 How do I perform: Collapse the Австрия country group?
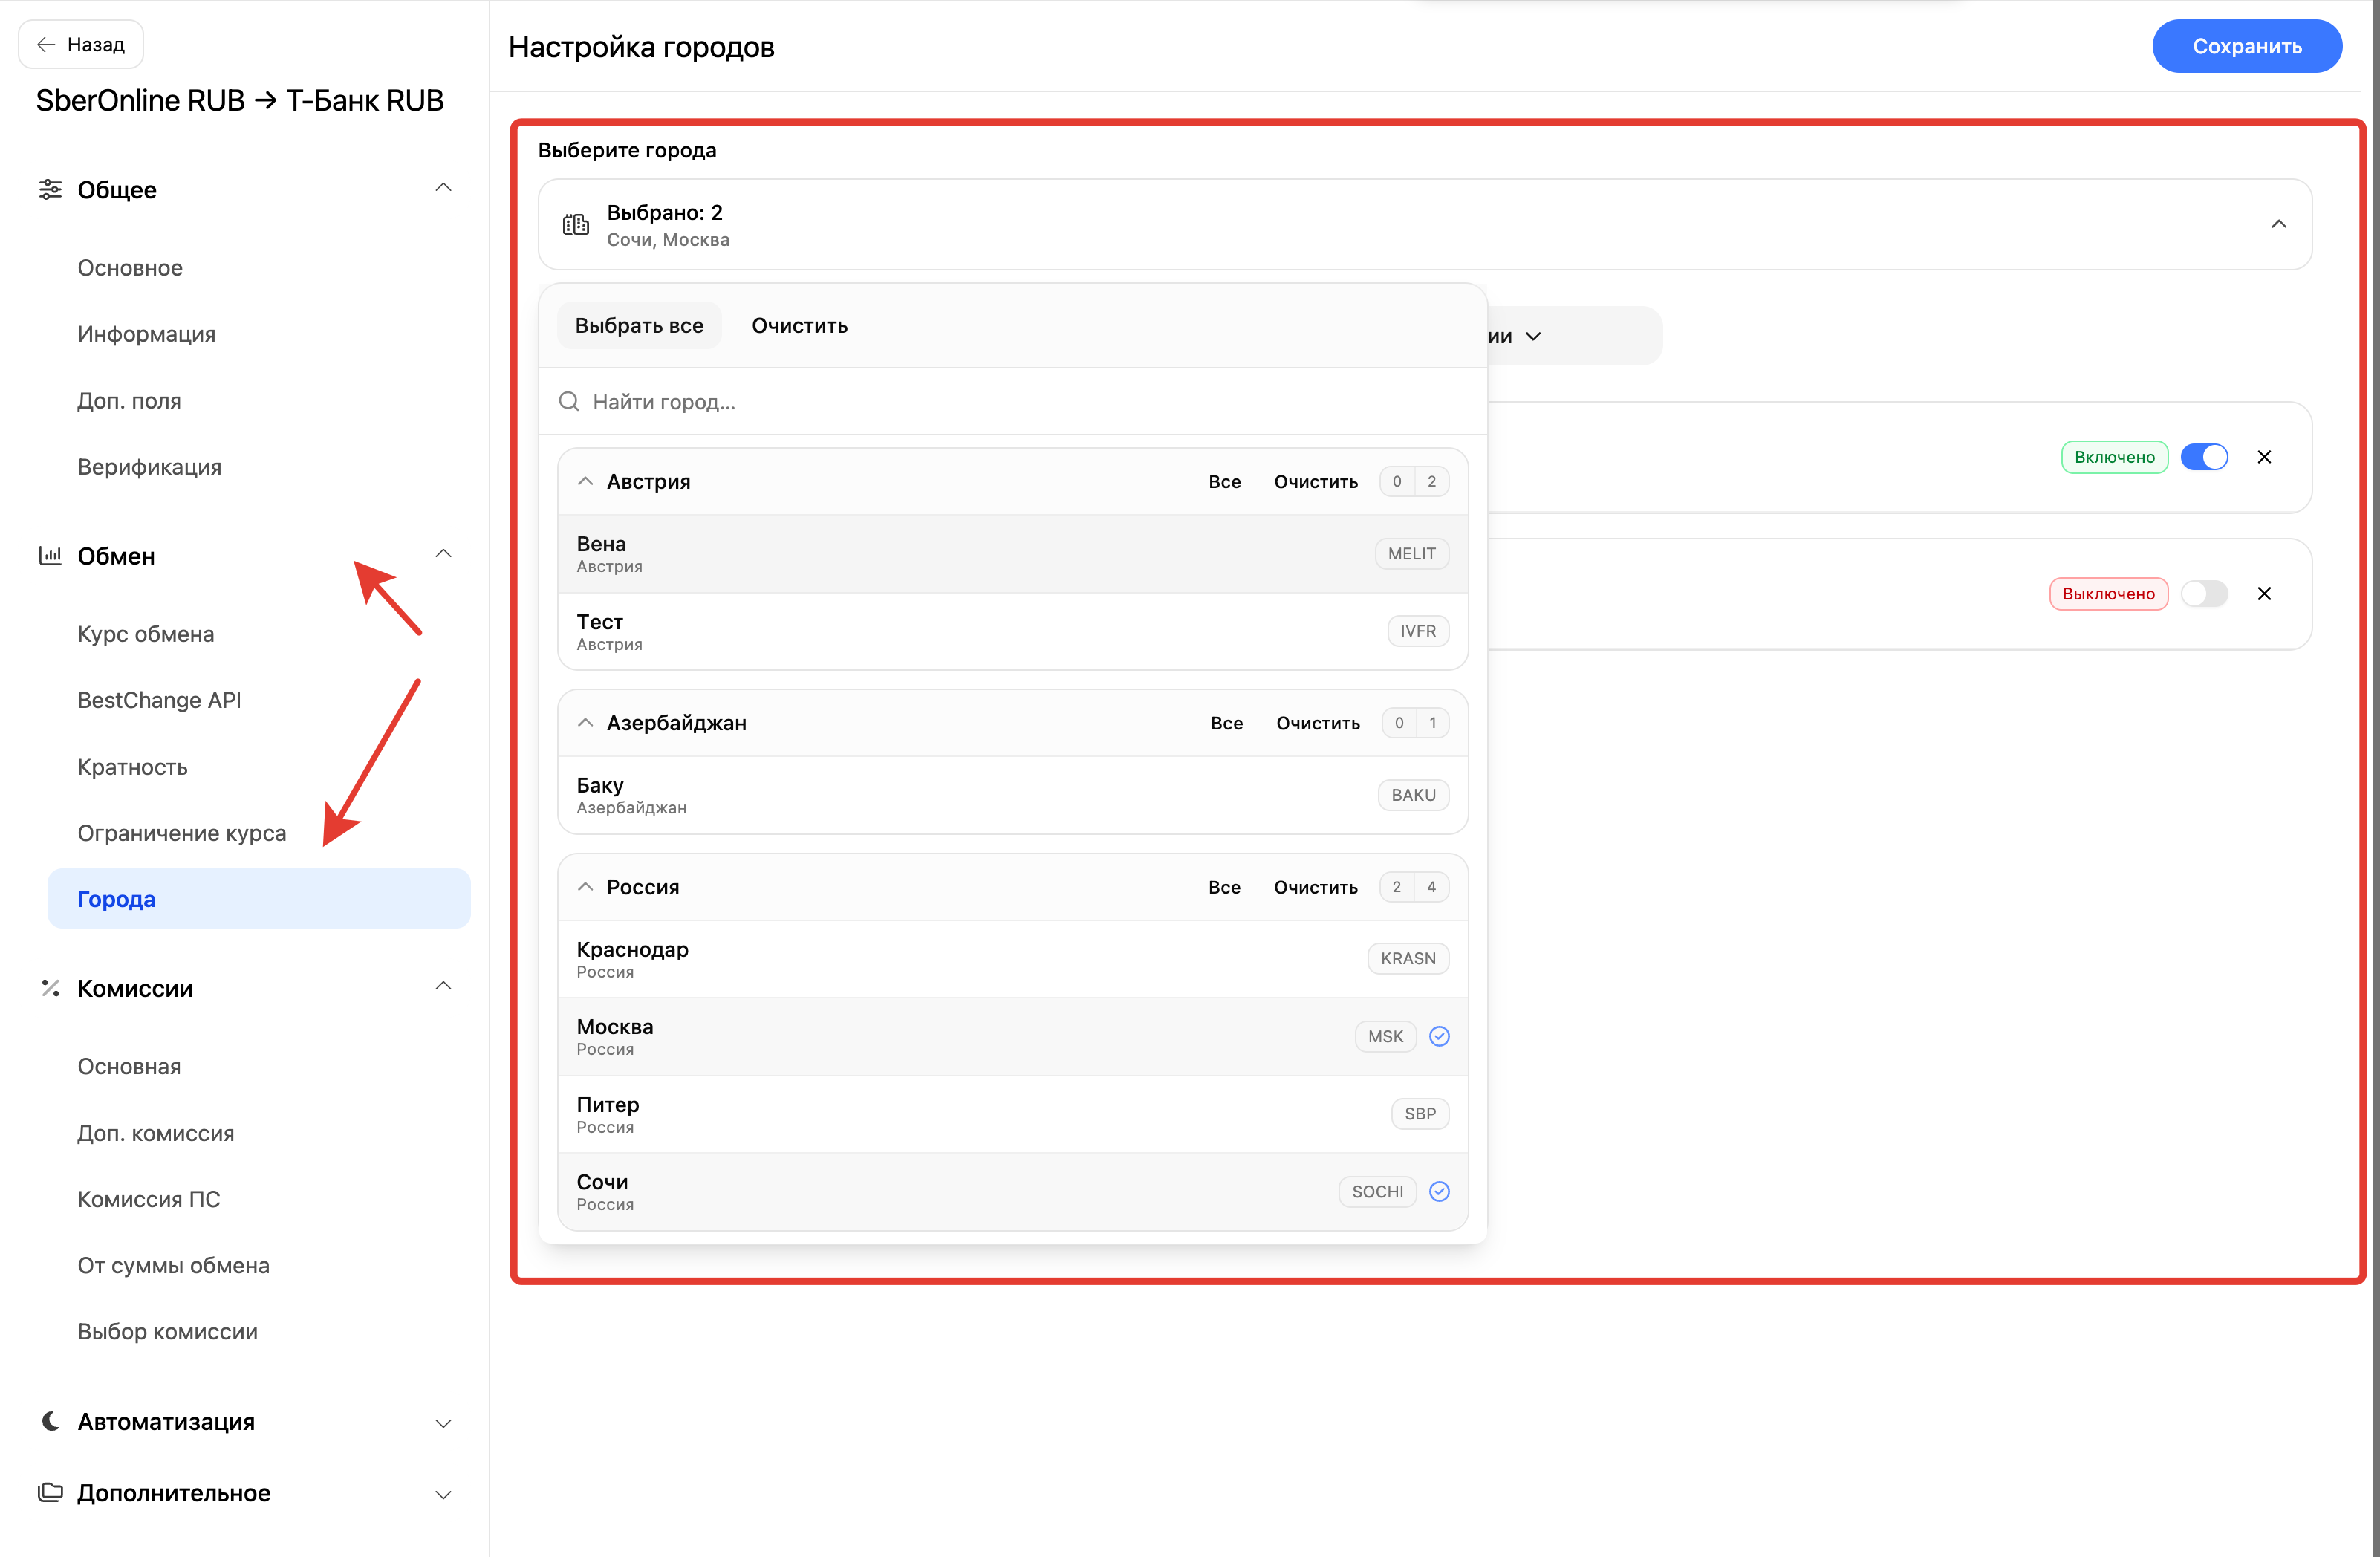pyautogui.click(x=586, y=482)
